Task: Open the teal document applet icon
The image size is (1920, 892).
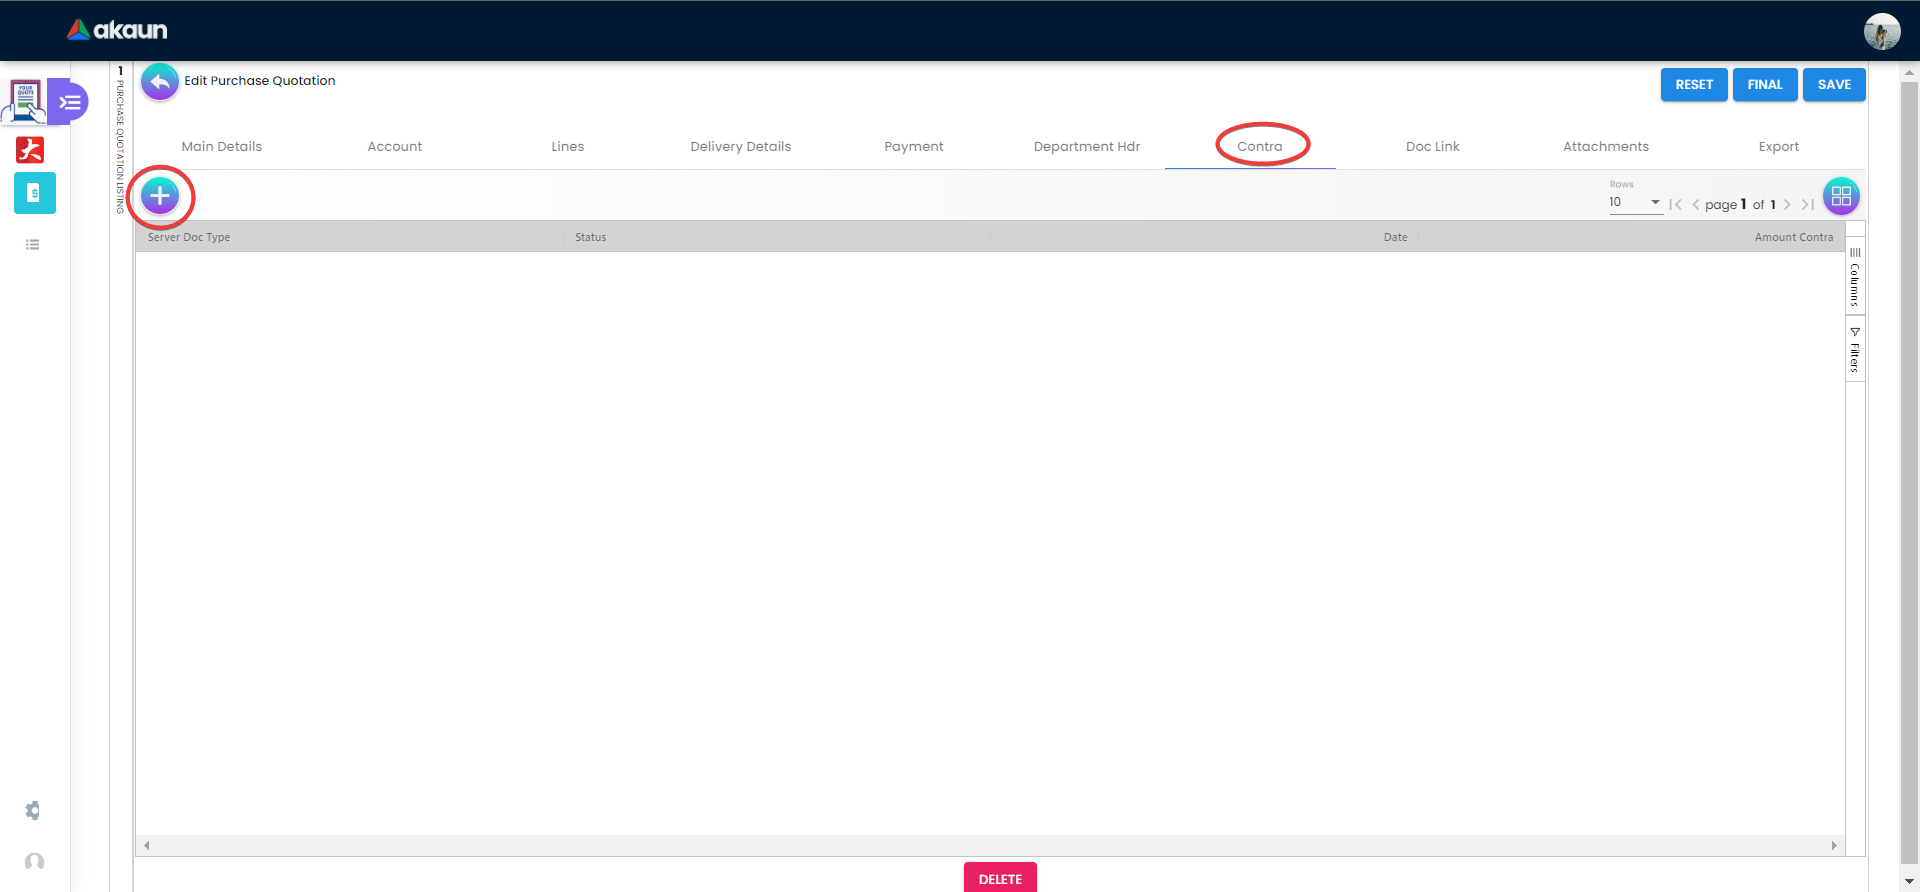Action: click(x=35, y=193)
